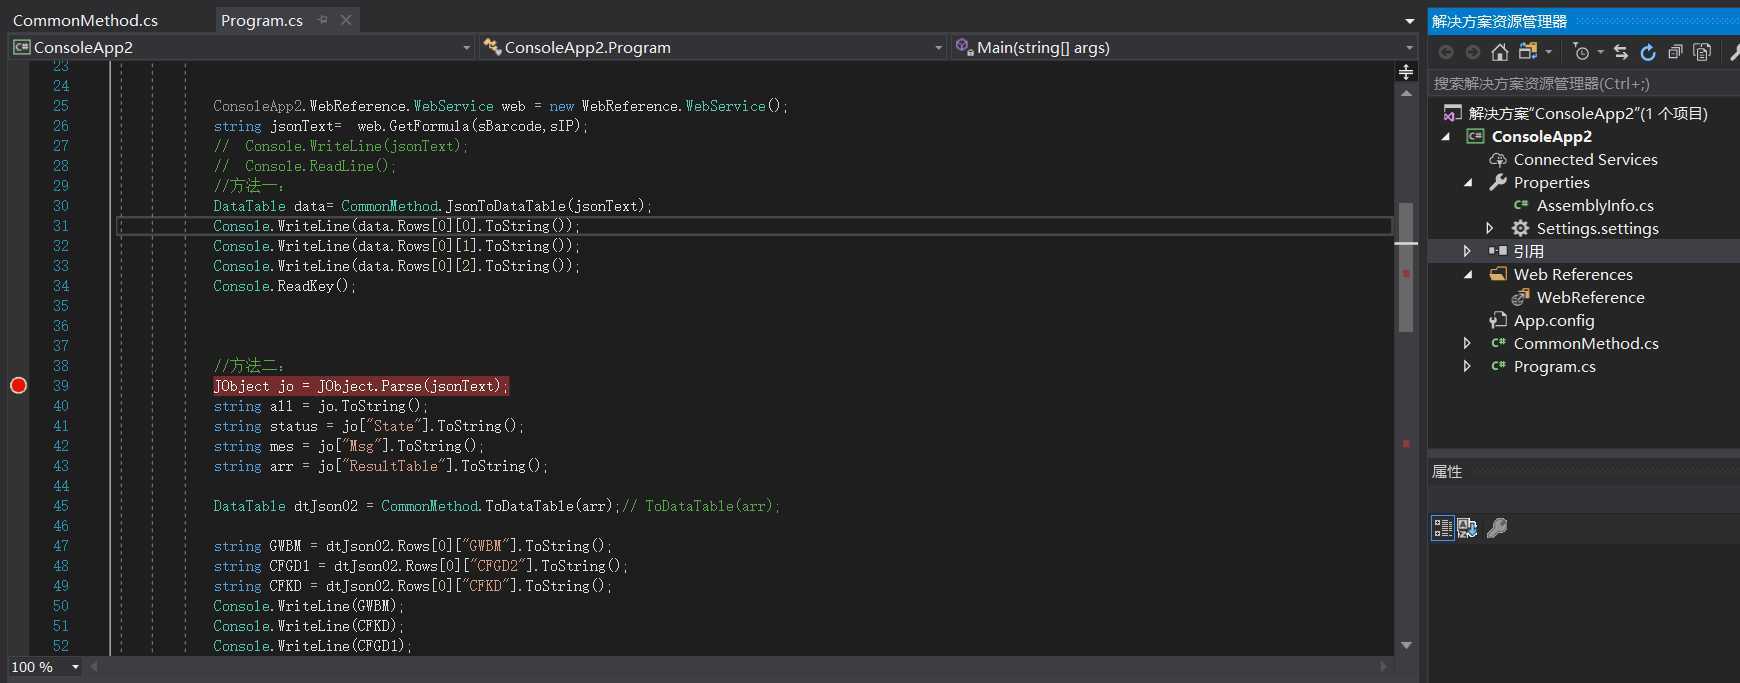Click the Home icon in Solution Explorer toolbar
The height and width of the screenshot is (683, 1740).
(1499, 52)
